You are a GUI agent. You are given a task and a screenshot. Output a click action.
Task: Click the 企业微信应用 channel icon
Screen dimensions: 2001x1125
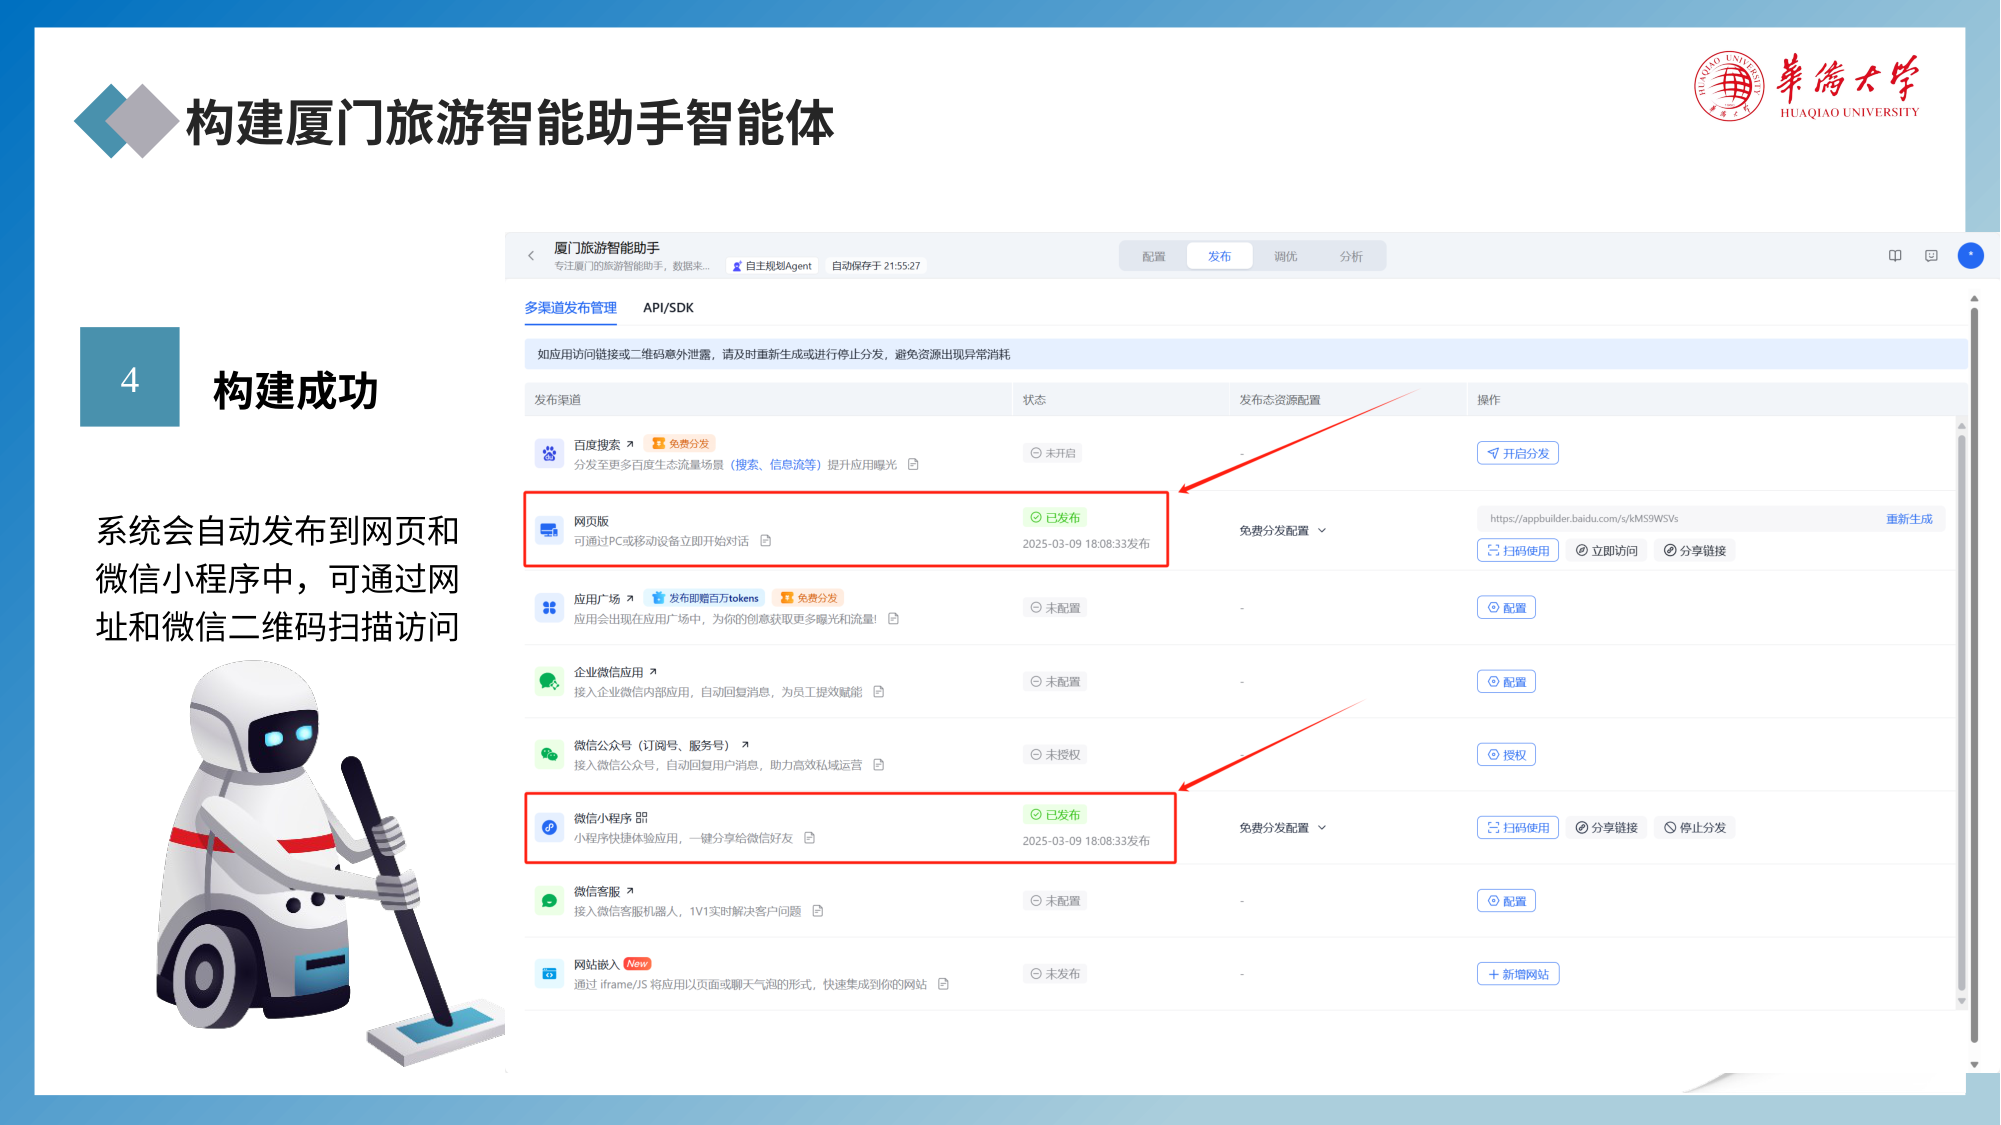[x=549, y=682]
